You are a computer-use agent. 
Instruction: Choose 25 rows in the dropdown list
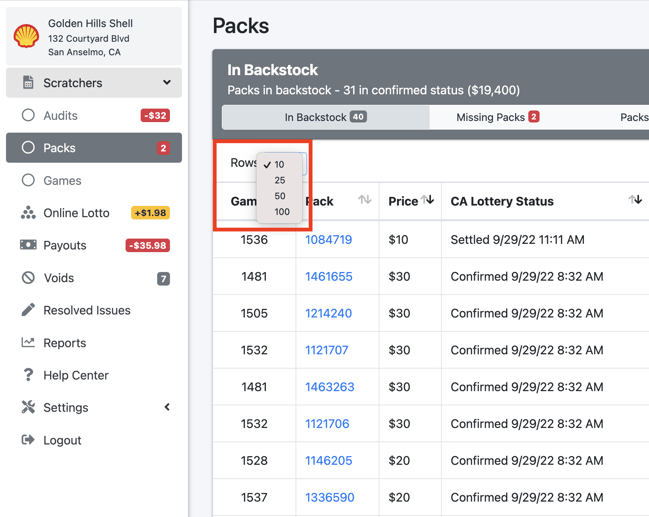pos(280,180)
